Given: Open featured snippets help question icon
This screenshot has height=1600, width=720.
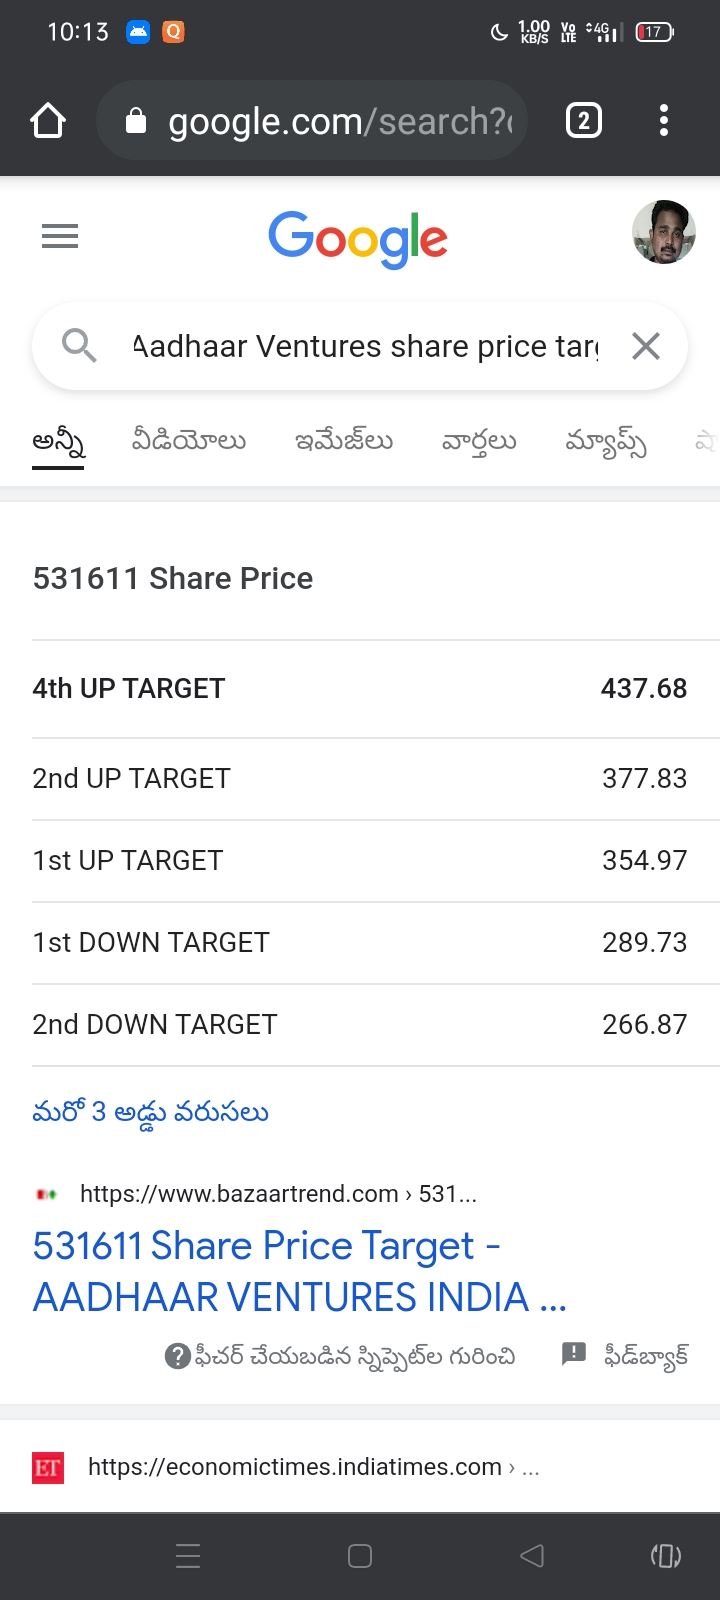Looking at the screenshot, I should pos(177,1356).
